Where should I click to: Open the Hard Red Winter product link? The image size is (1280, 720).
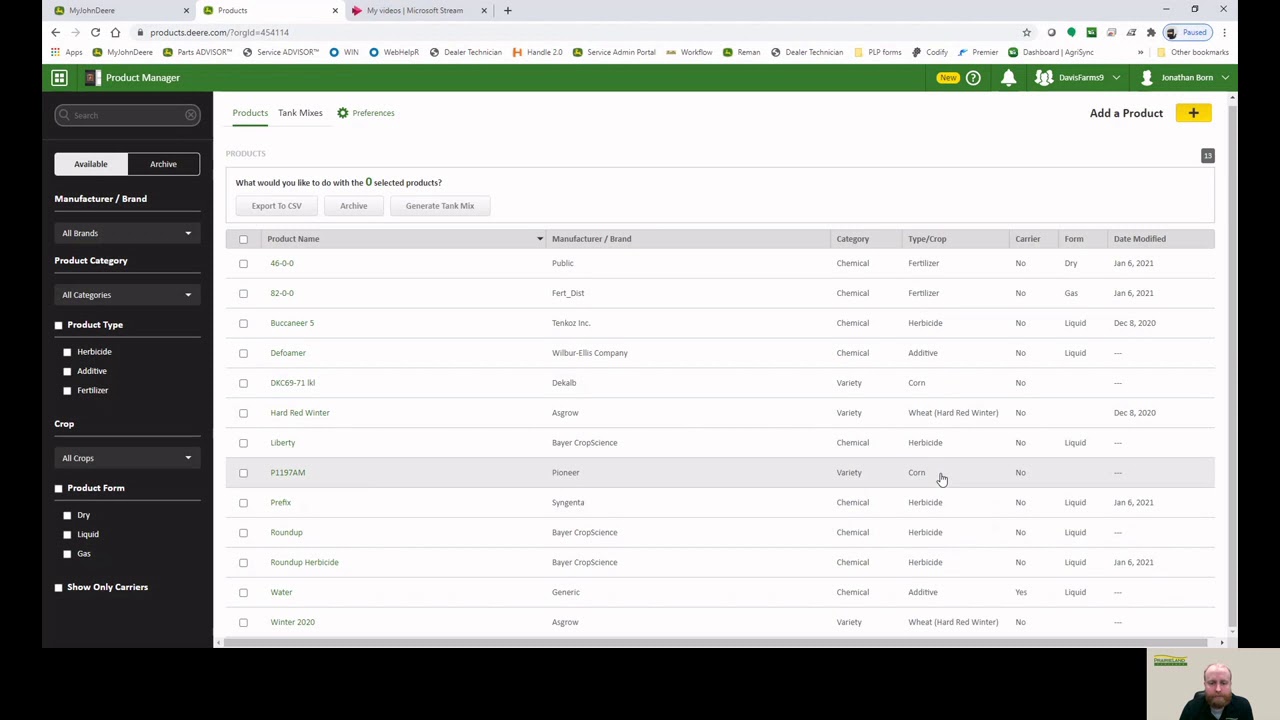[x=300, y=413]
